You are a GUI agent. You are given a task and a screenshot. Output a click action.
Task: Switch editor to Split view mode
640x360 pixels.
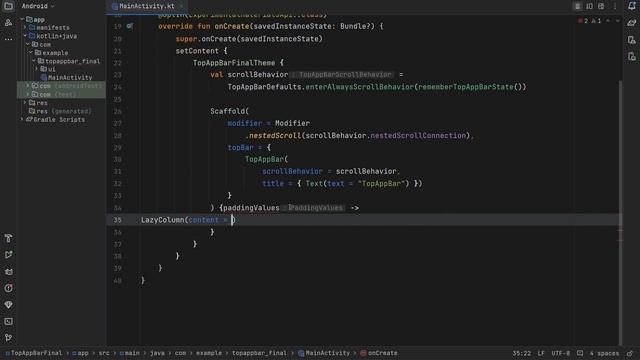(589, 6)
